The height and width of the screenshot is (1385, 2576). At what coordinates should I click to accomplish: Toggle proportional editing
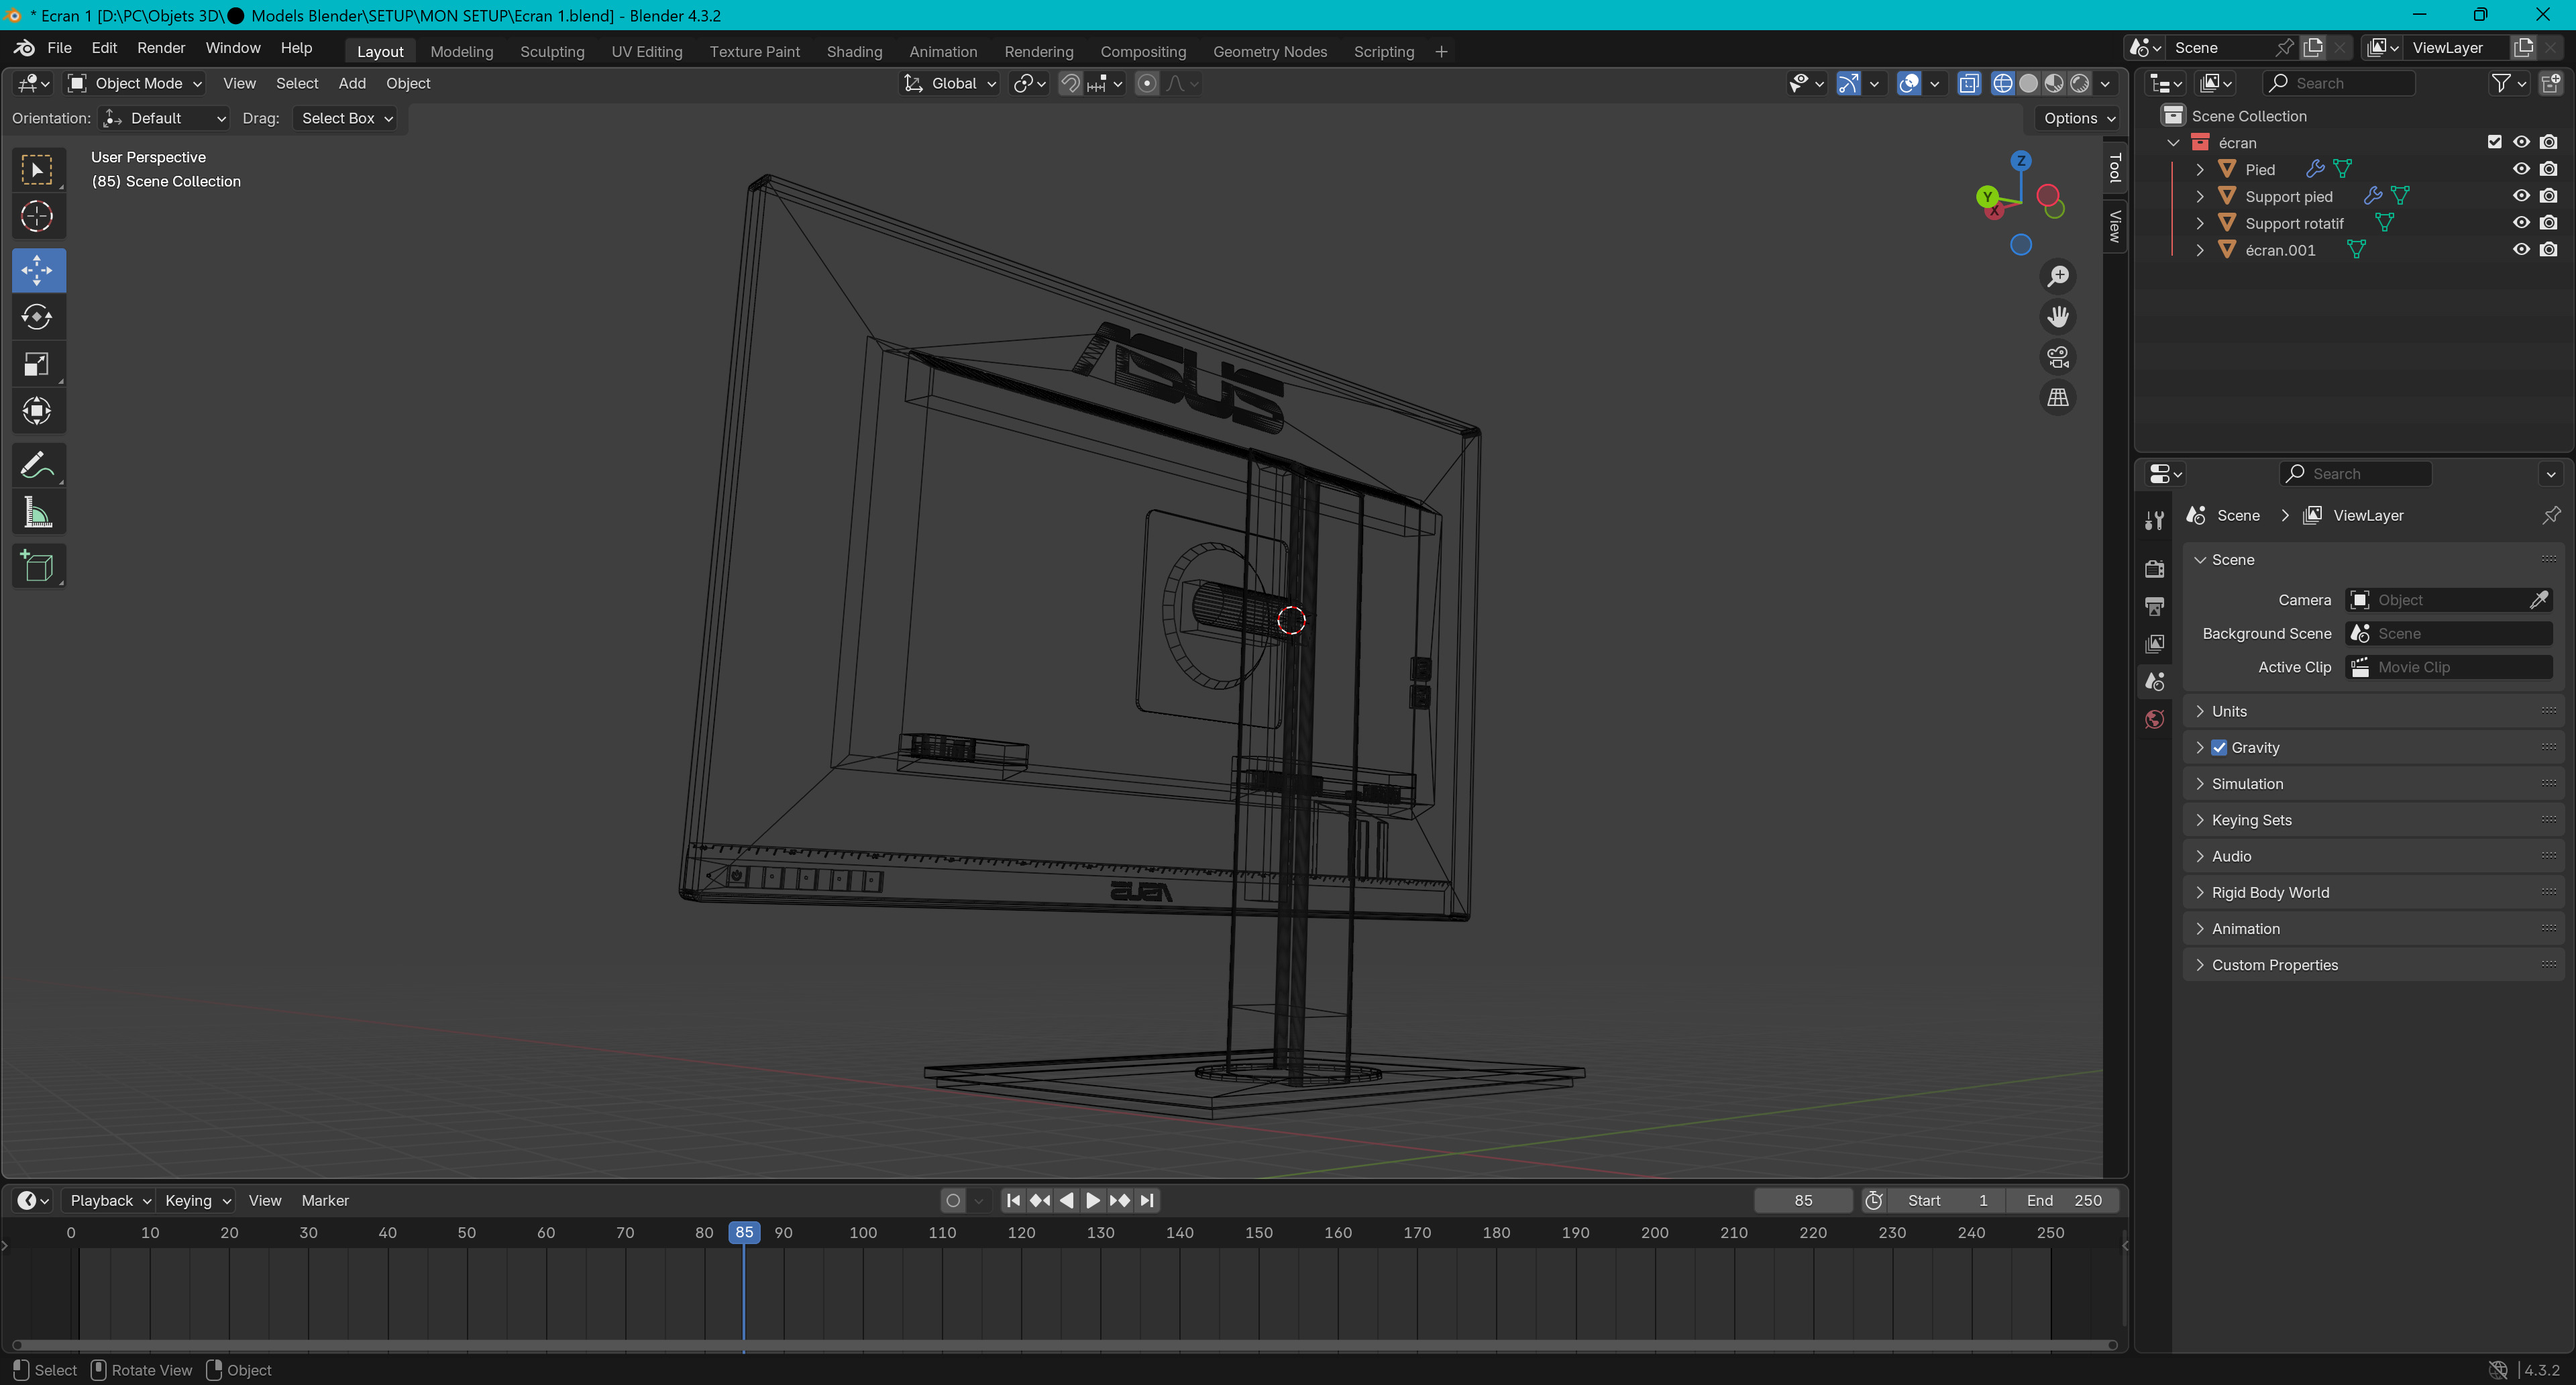1147,84
